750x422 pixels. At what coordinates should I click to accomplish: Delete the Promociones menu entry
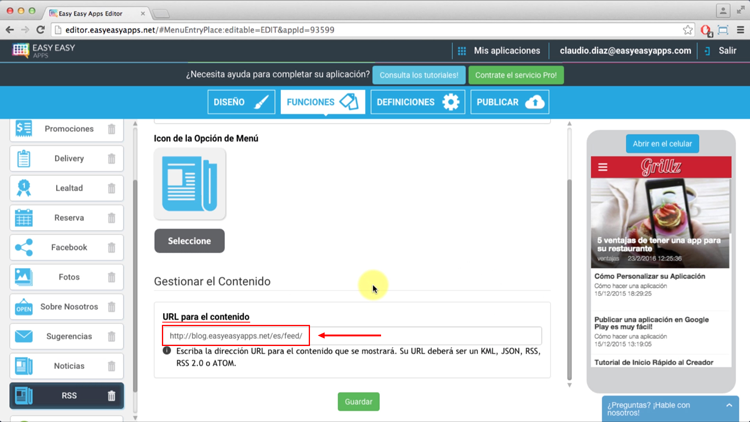[x=111, y=129]
